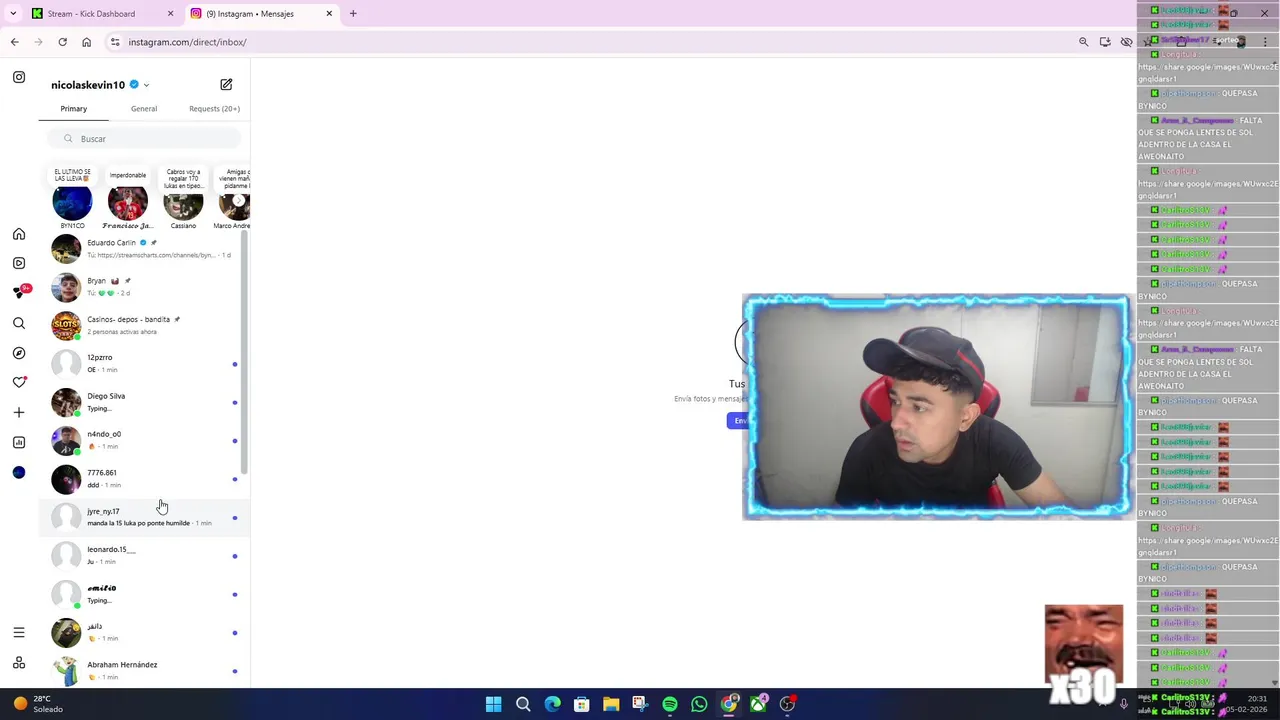The image size is (1280, 720).
Task: Open the Requests (20+) tab
Action: click(x=214, y=109)
